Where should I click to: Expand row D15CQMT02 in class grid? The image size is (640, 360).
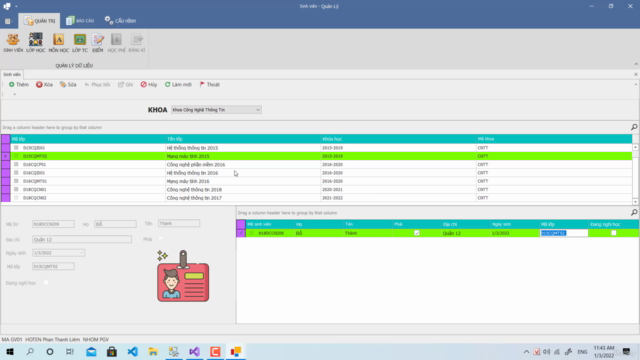tap(16, 156)
